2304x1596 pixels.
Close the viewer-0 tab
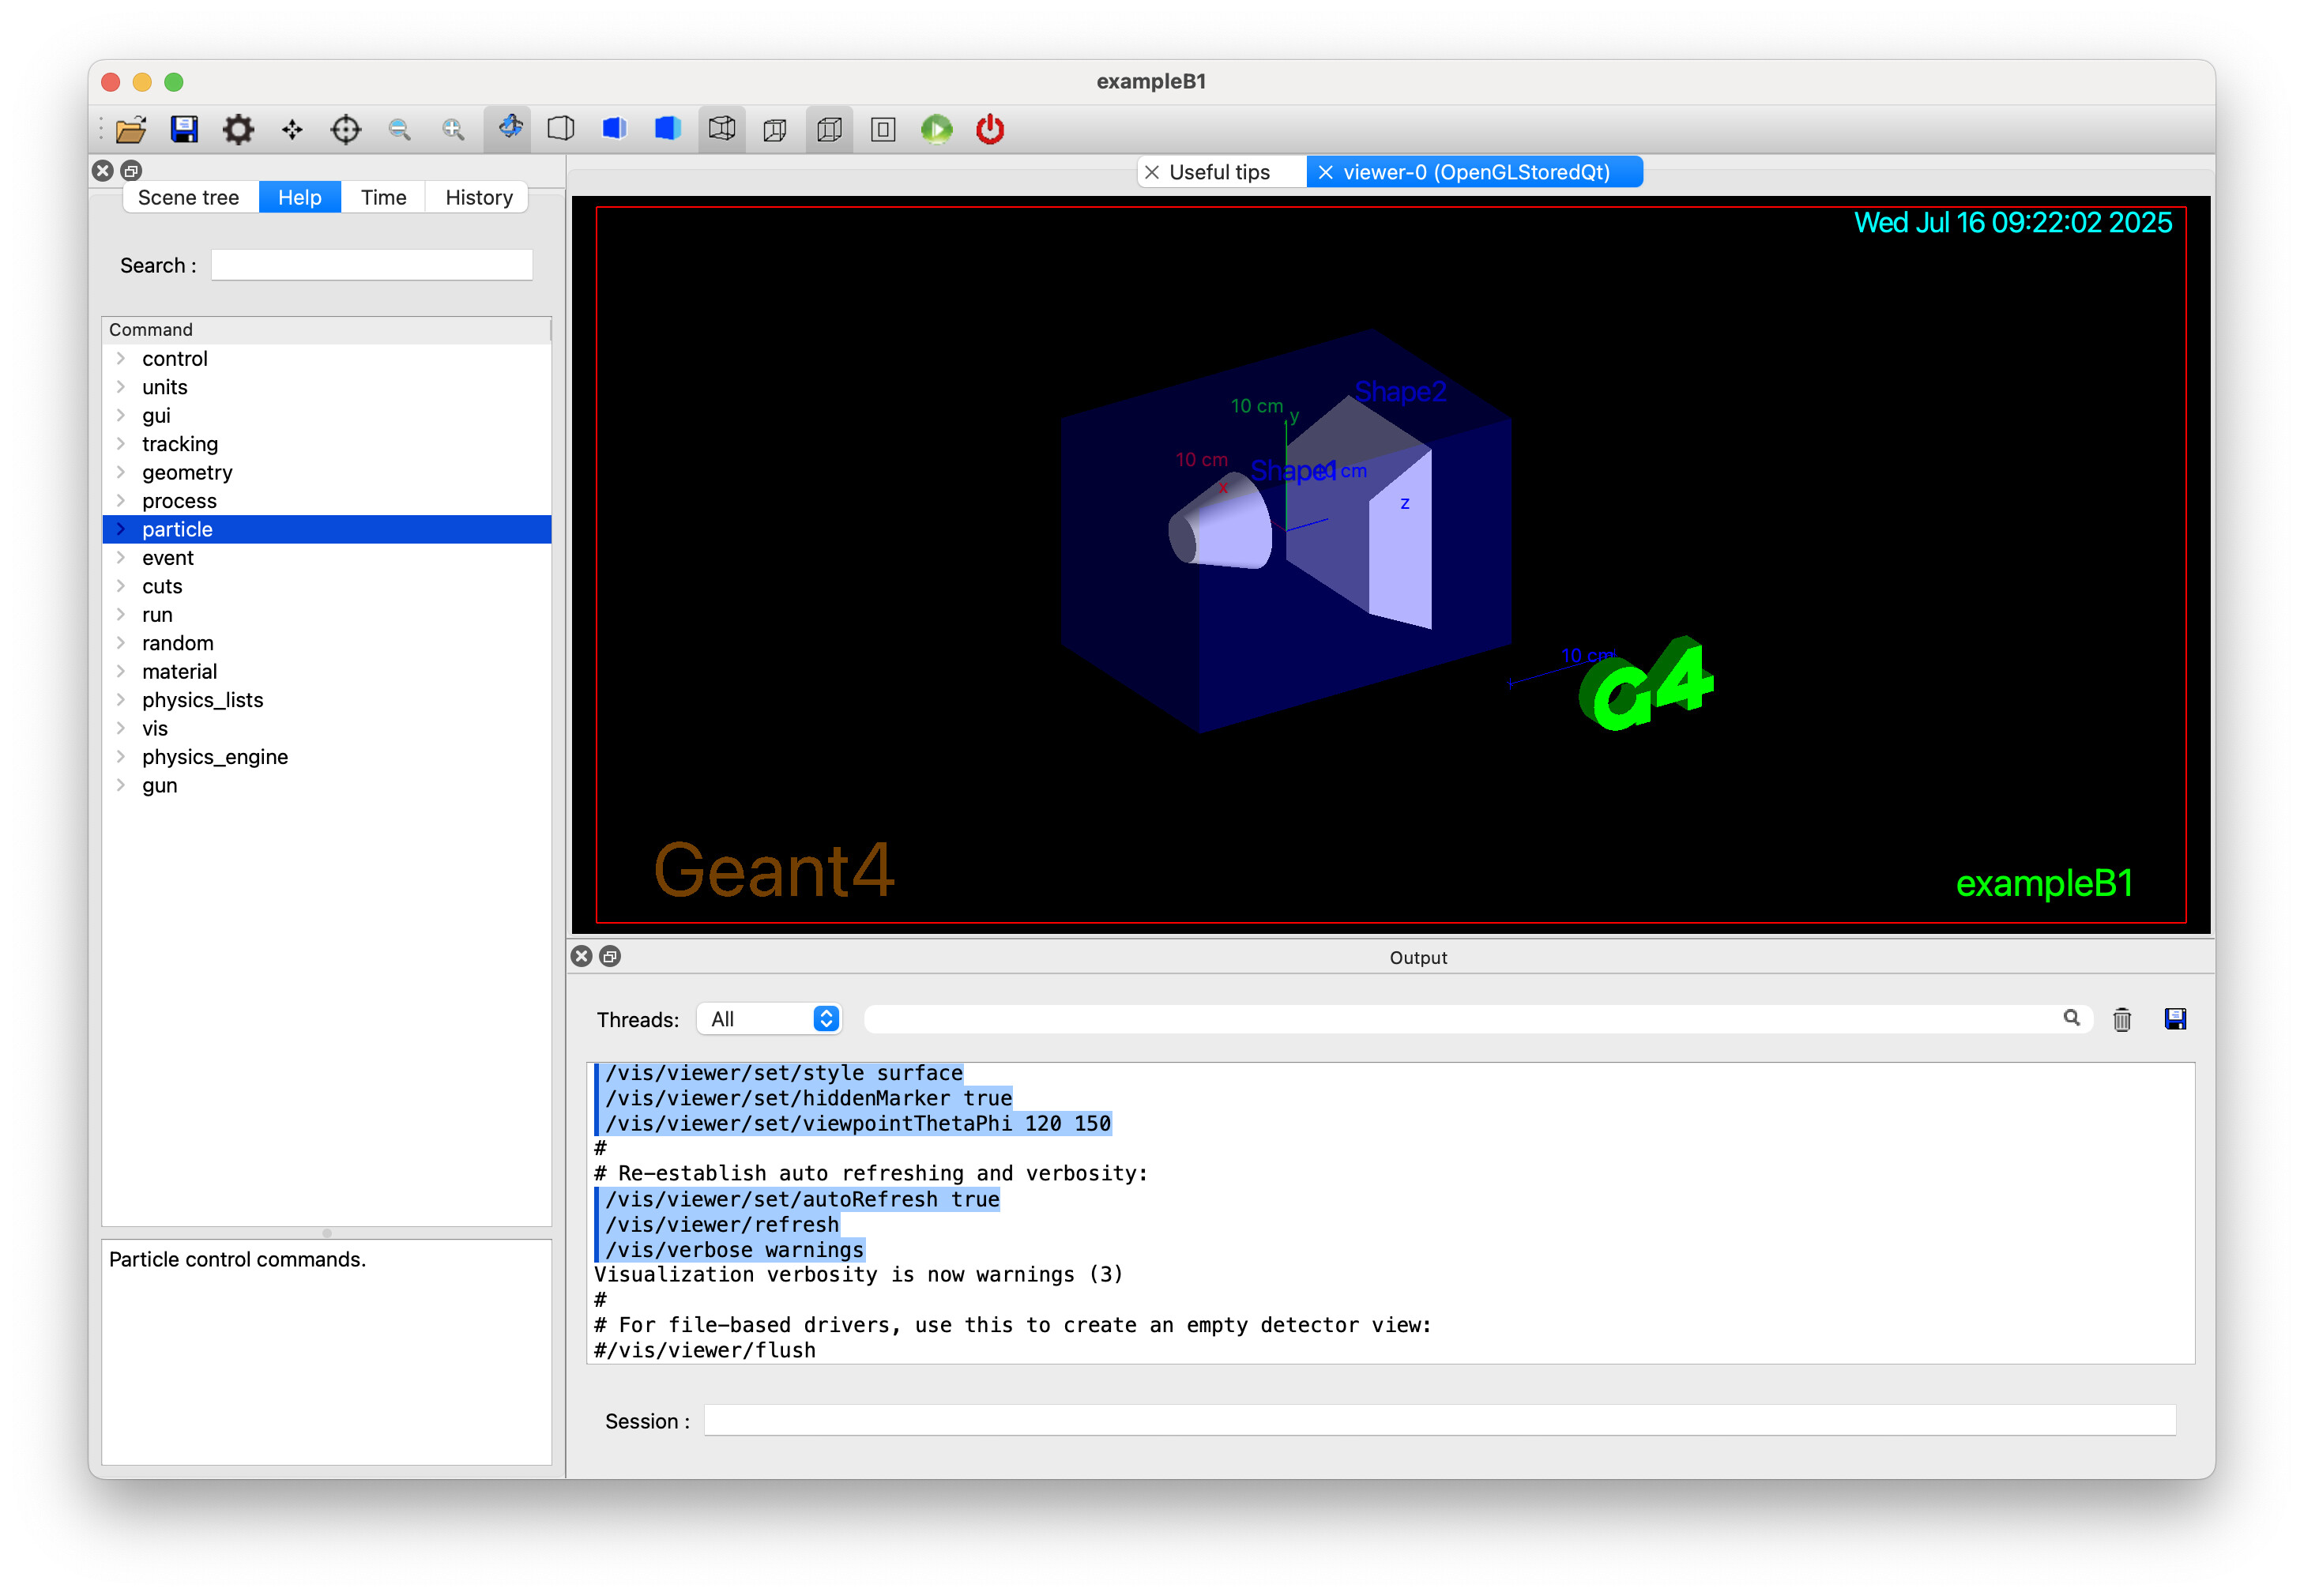coord(1326,172)
